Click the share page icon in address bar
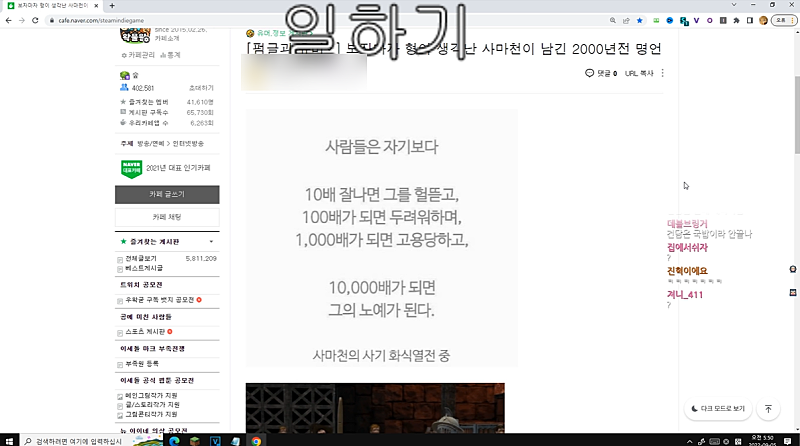This screenshot has height=446, width=800. pos(626,20)
